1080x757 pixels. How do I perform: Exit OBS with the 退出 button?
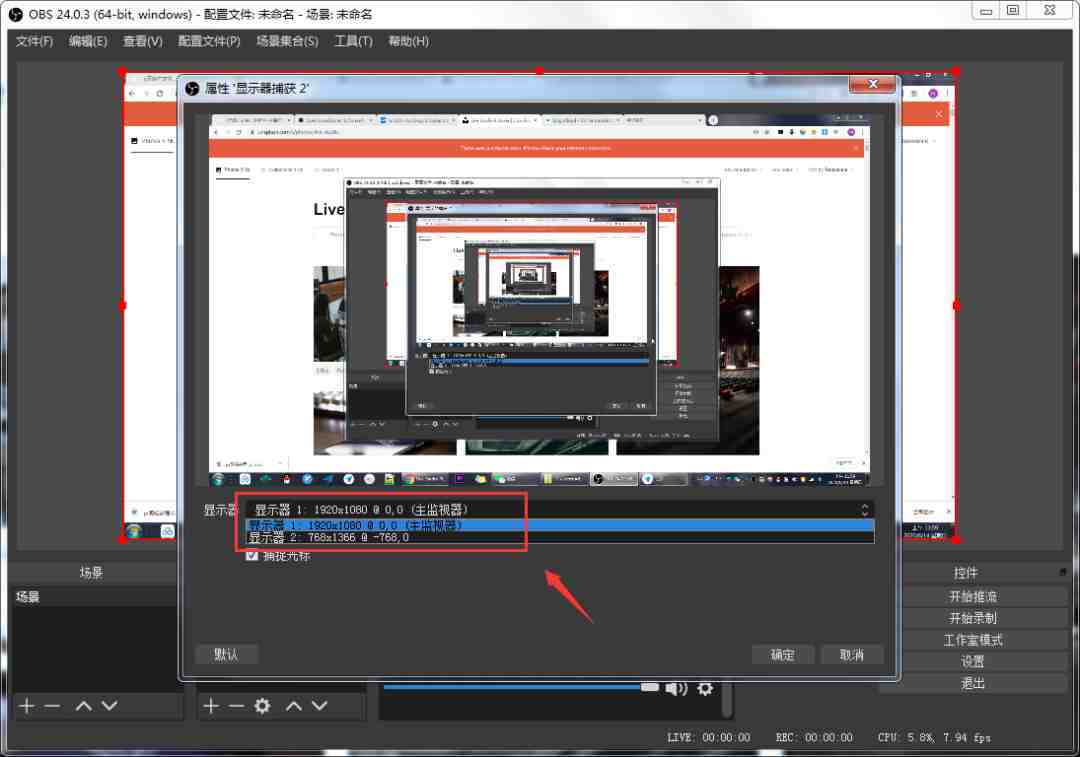point(973,683)
